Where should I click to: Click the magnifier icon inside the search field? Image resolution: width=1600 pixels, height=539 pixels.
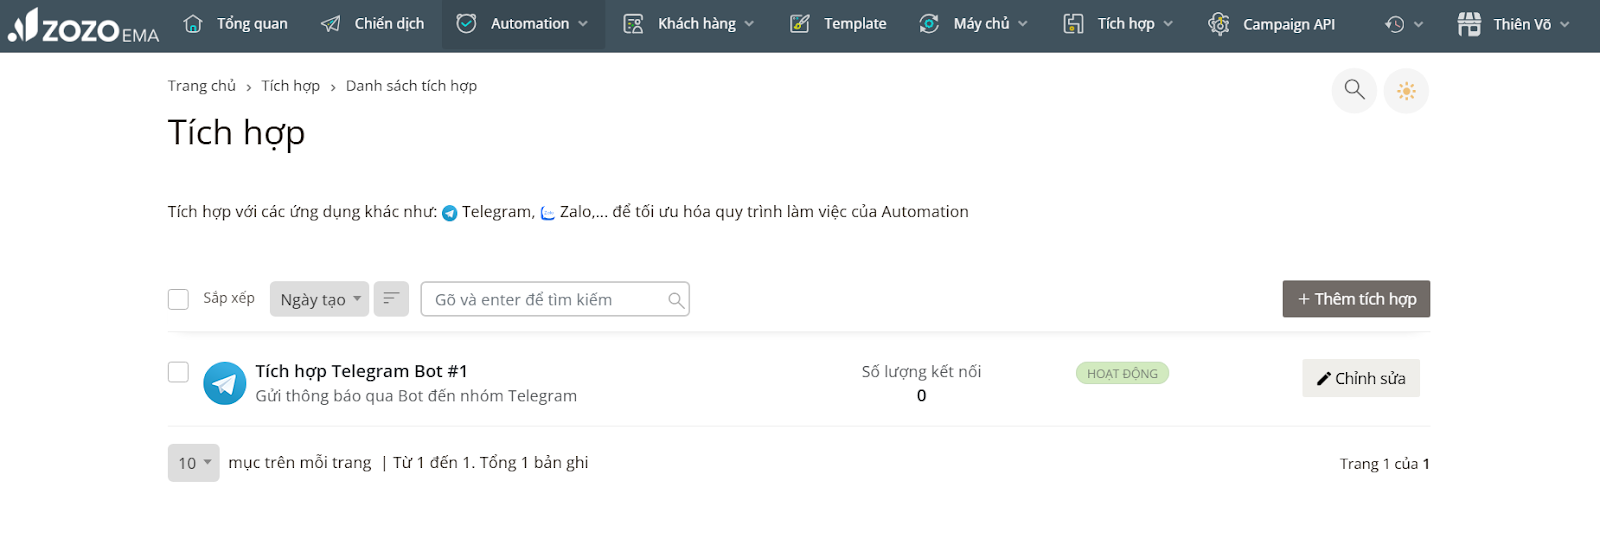coord(676,300)
